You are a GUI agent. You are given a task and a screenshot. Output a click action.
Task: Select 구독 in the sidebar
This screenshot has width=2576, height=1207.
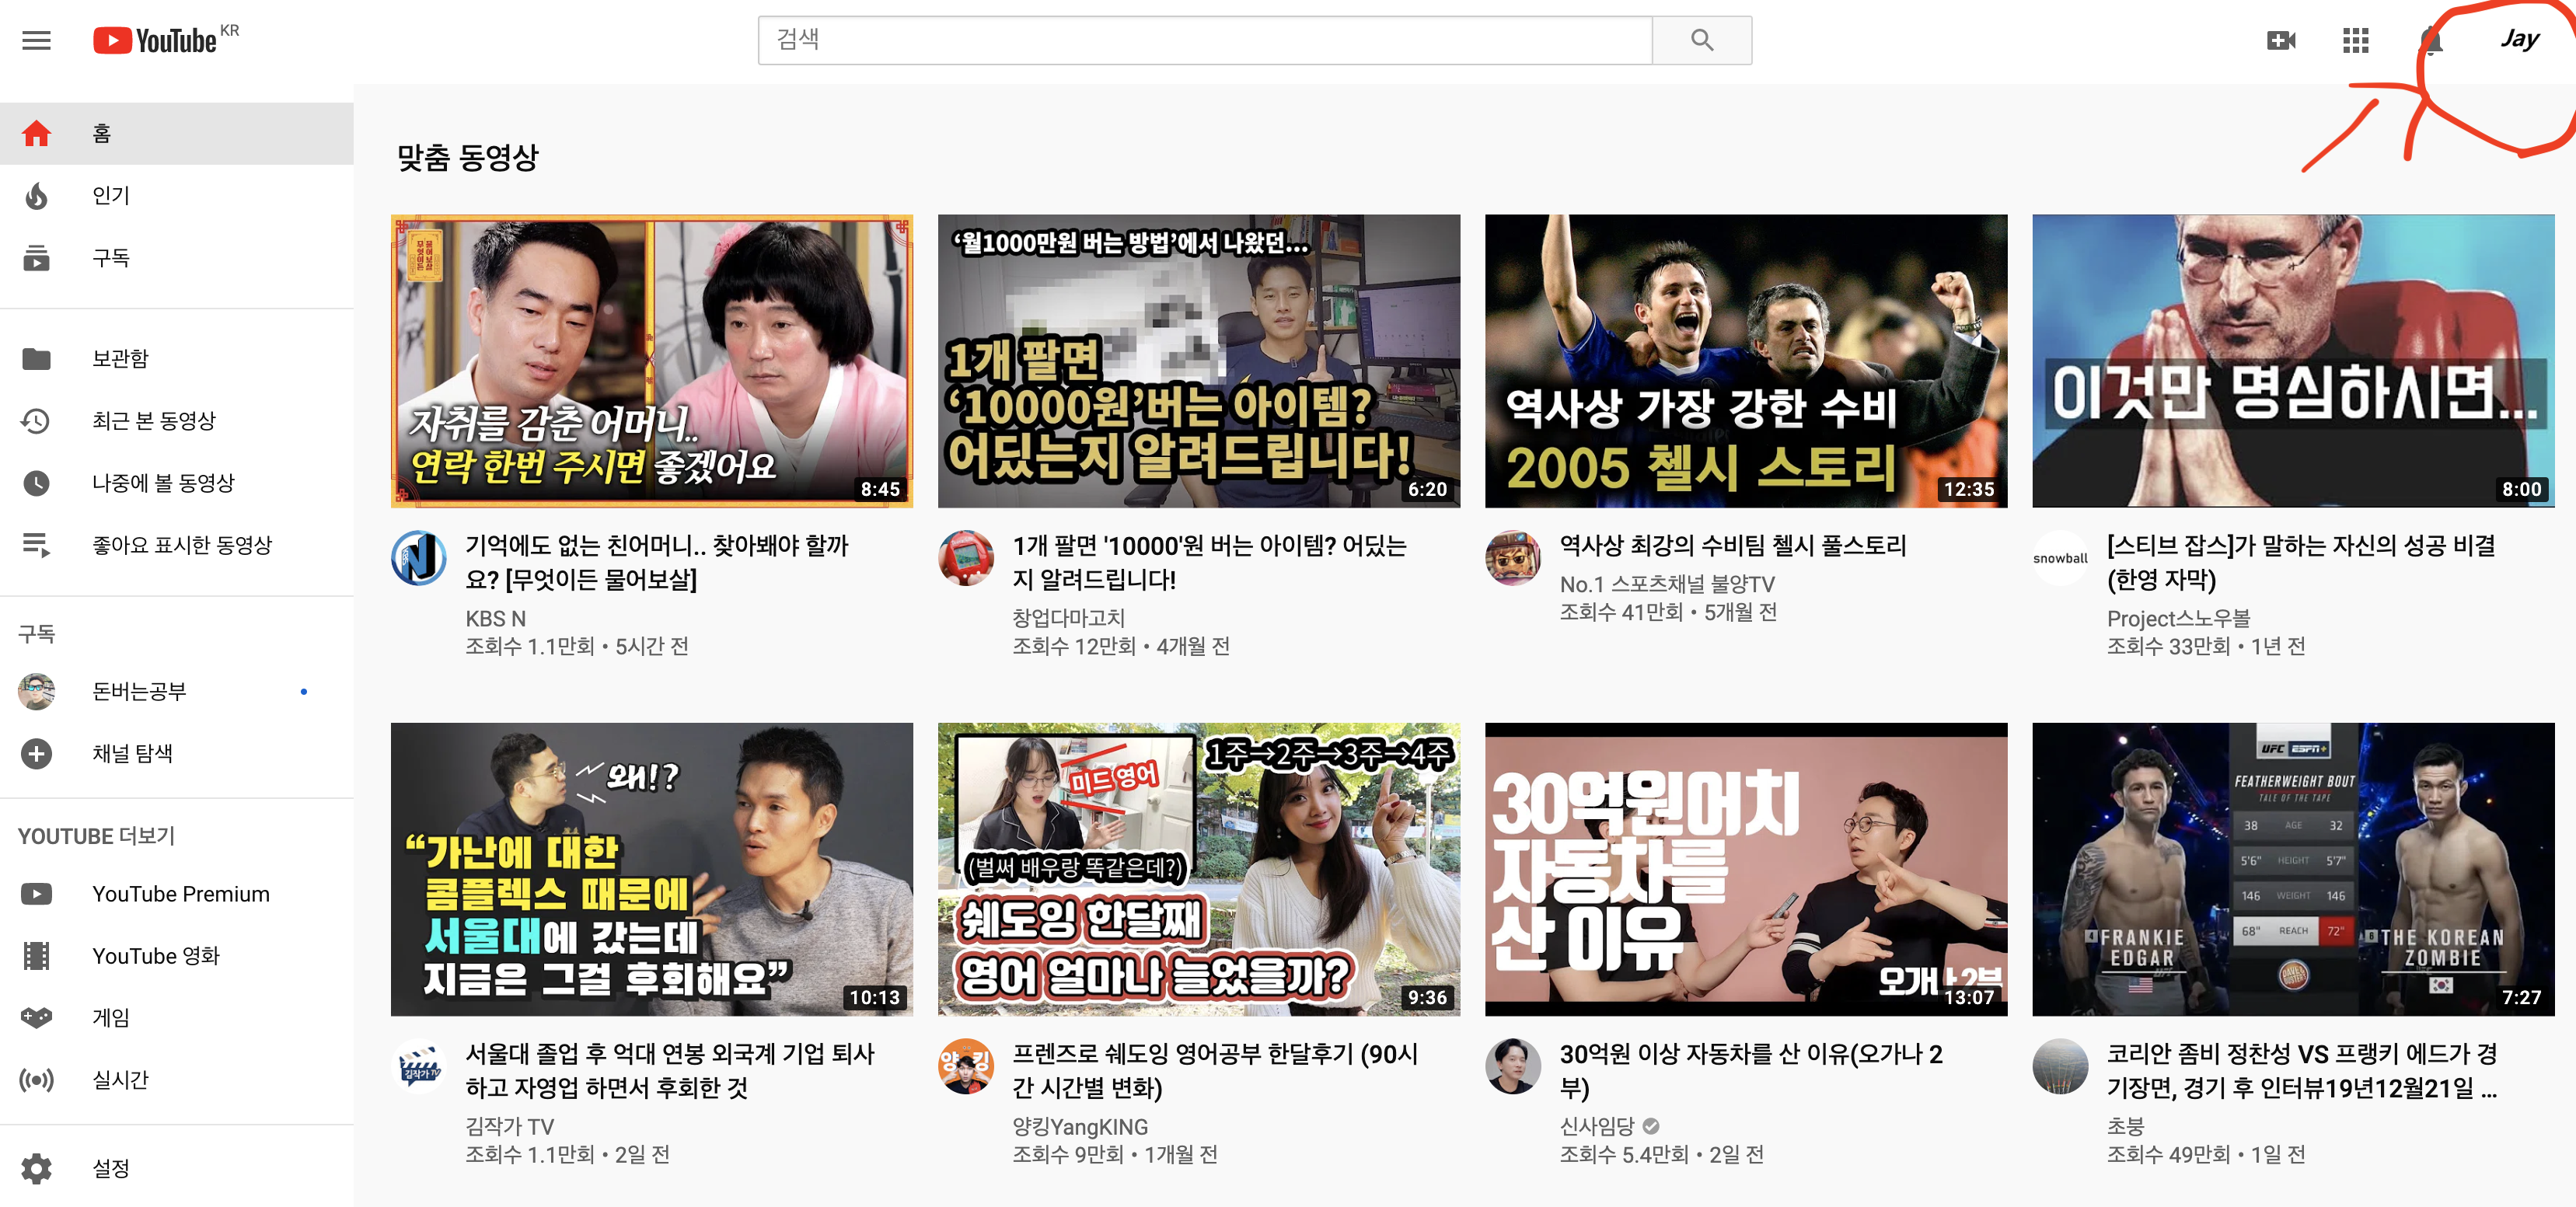point(177,257)
